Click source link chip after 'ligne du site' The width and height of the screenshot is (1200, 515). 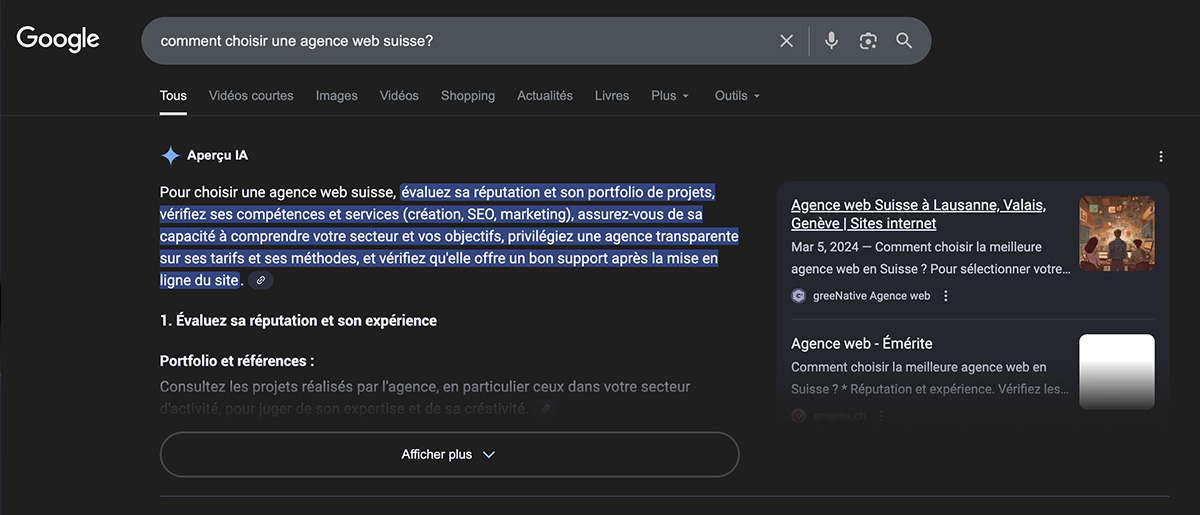click(261, 281)
